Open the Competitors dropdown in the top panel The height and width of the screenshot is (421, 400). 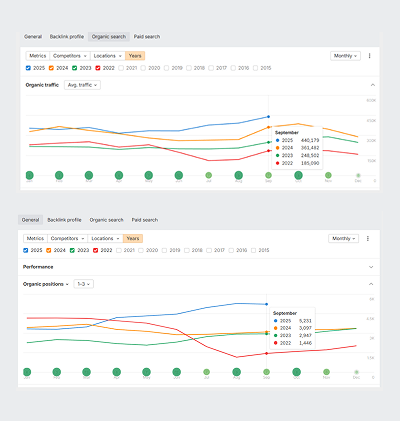tap(70, 56)
